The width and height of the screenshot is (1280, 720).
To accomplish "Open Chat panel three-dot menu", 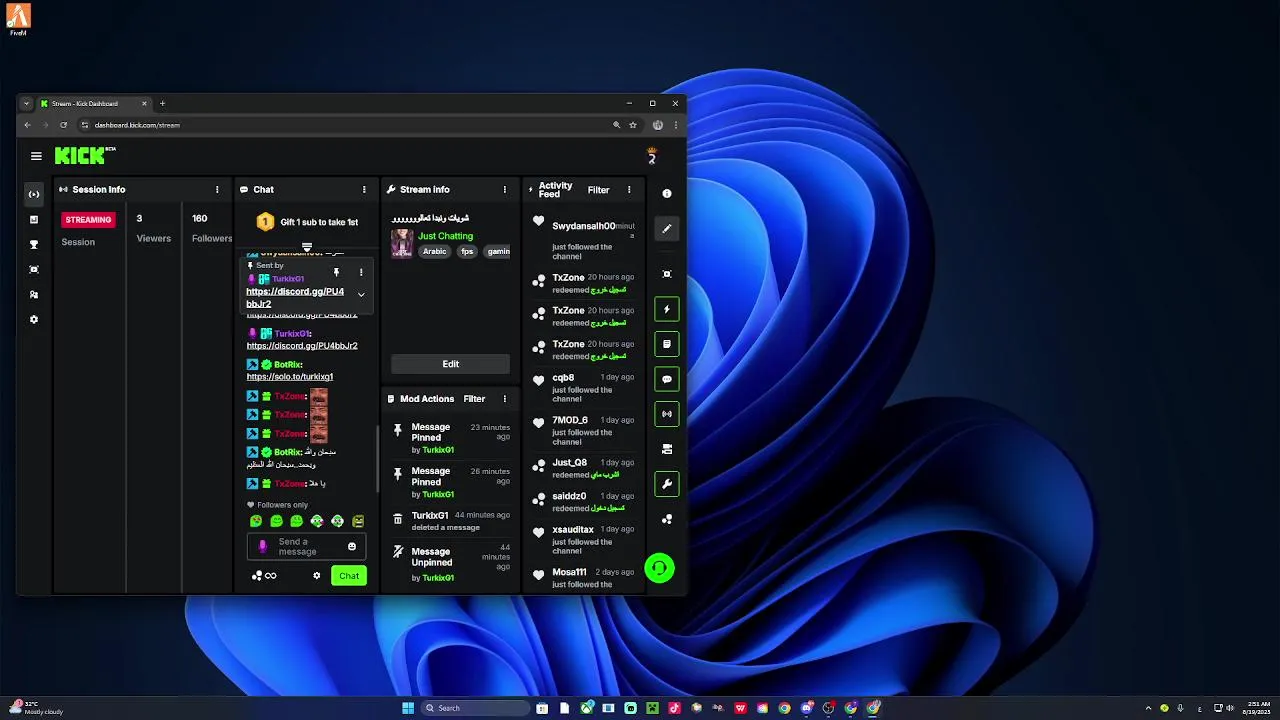I will [364, 189].
